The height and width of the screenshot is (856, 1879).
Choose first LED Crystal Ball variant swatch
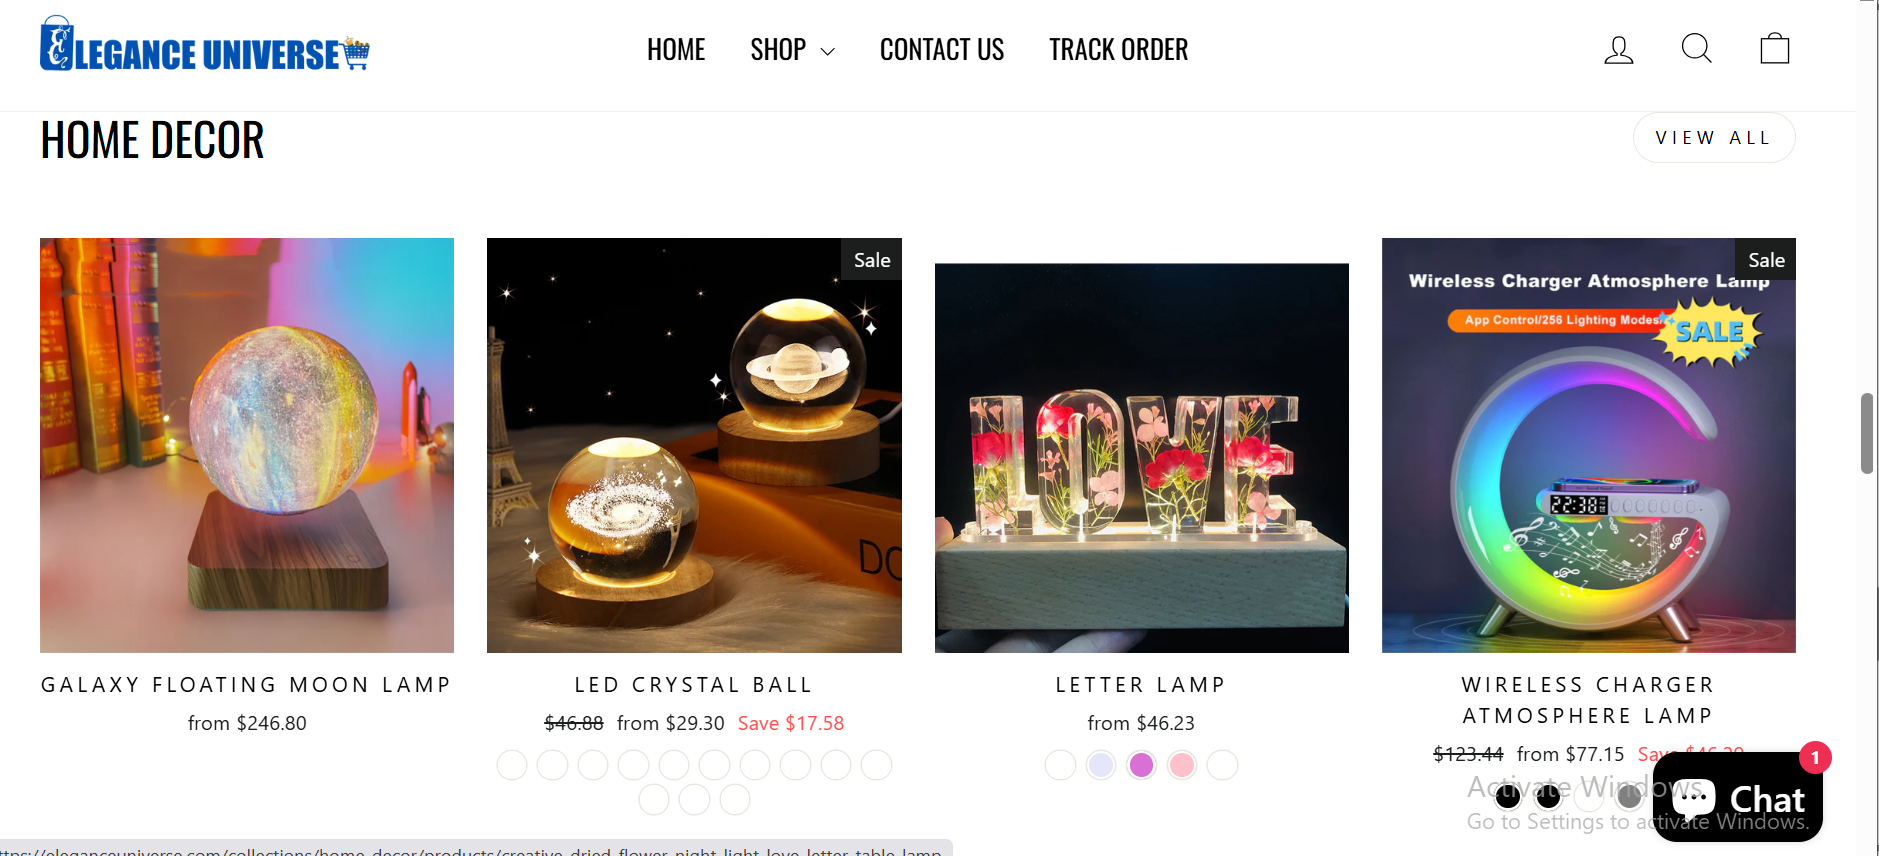pos(512,765)
